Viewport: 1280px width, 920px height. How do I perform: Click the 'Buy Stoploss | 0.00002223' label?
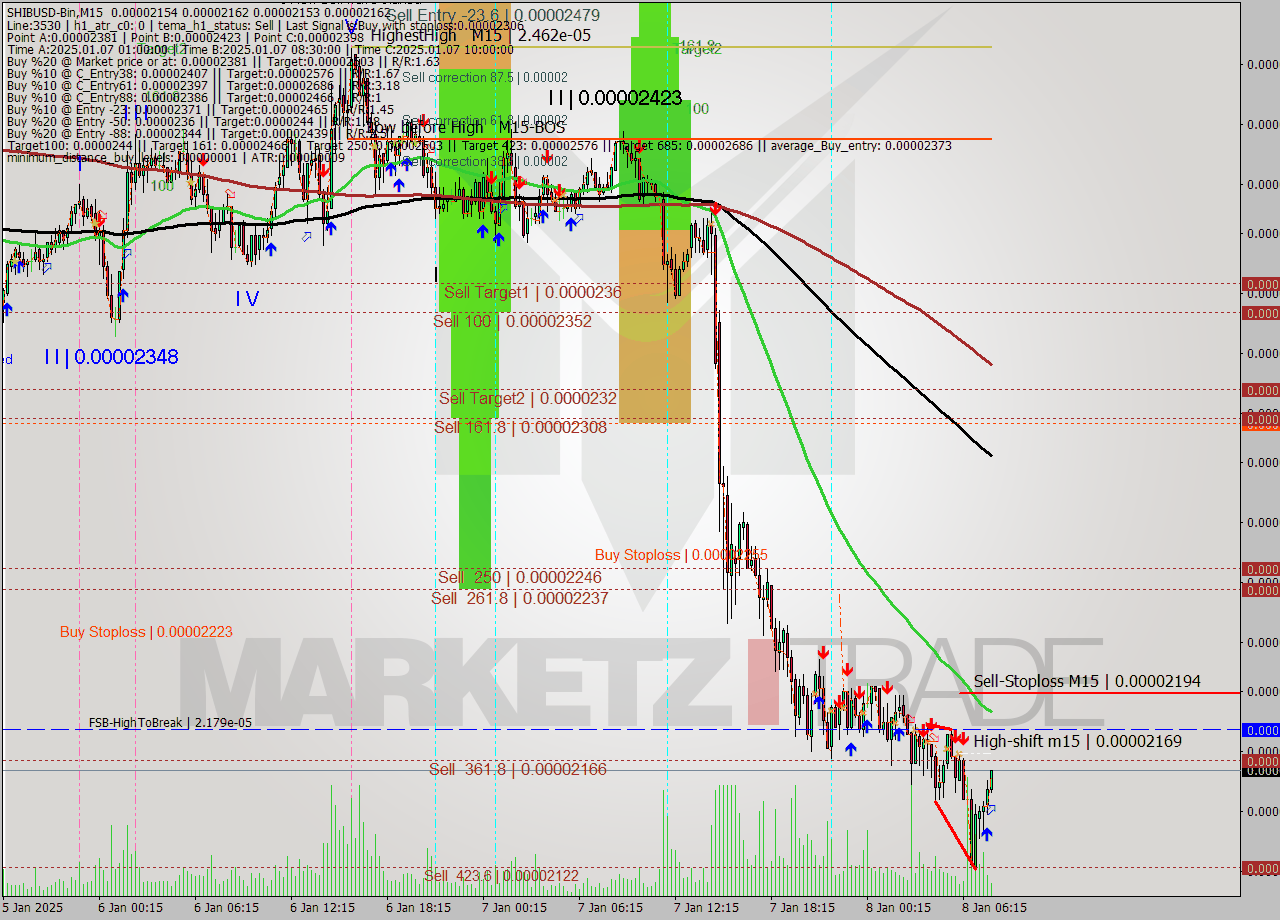pyautogui.click(x=146, y=632)
